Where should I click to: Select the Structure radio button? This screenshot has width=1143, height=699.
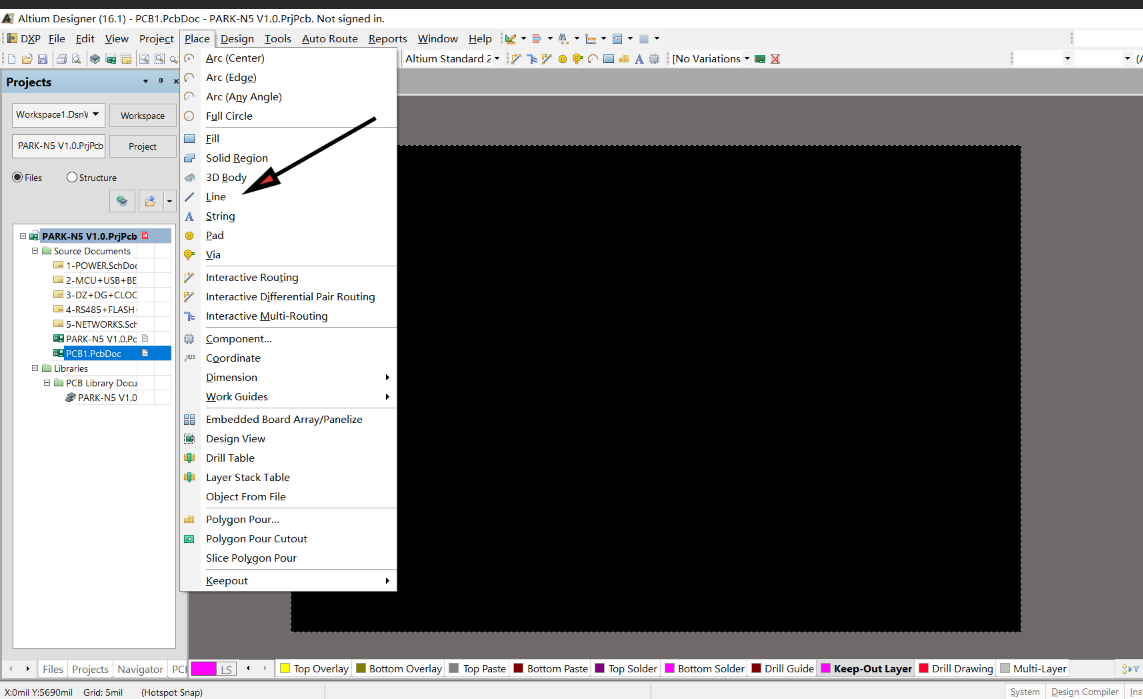pos(71,177)
